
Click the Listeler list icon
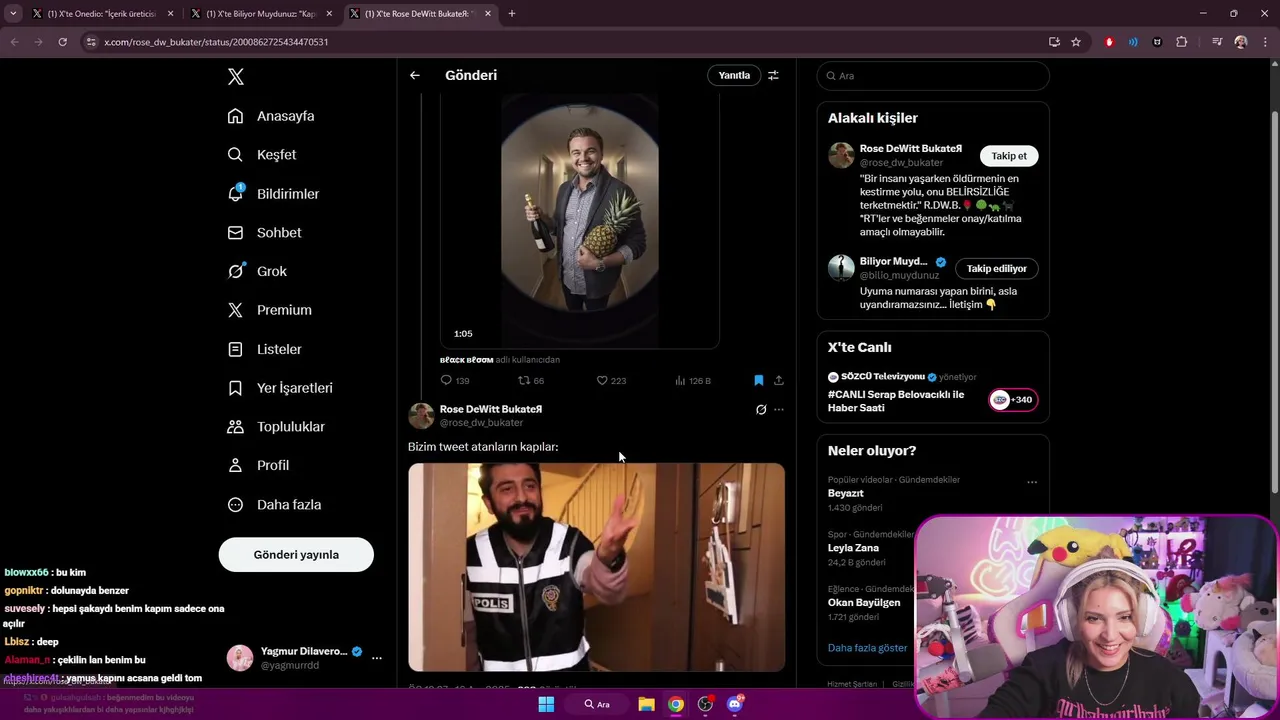point(235,349)
